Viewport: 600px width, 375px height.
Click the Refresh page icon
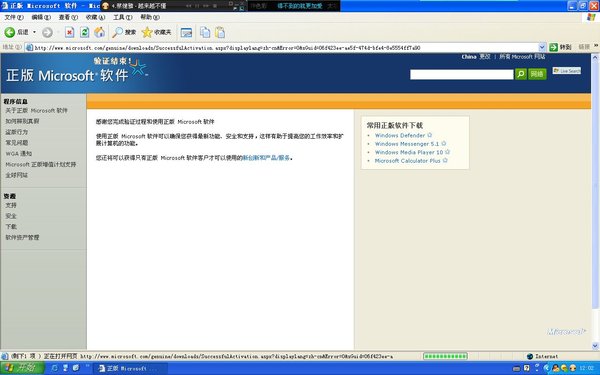(85, 33)
